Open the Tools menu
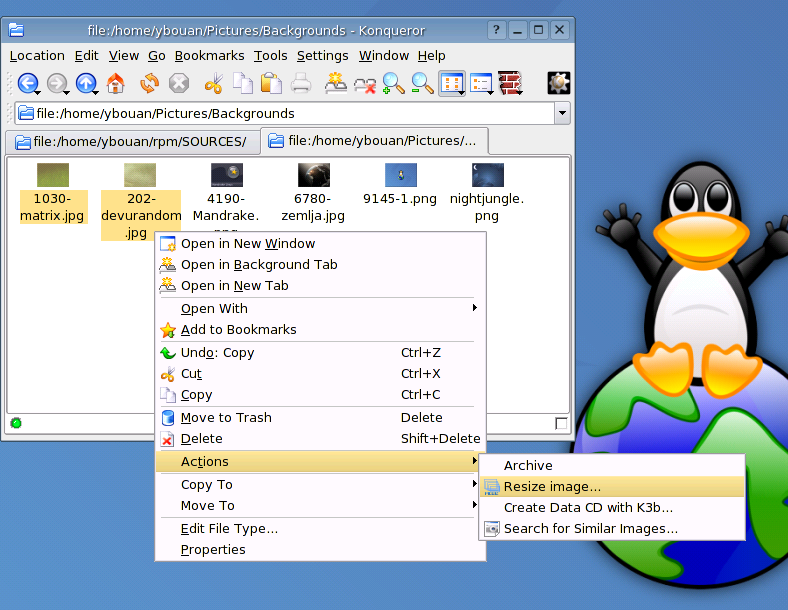Viewport: 788px width, 610px height. coord(270,56)
